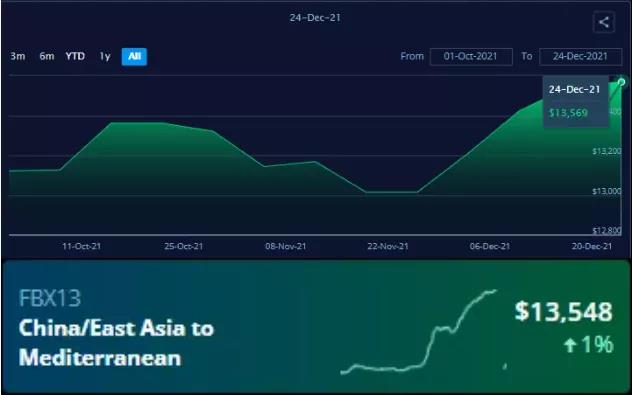Open the From date field 01-Oct-2021
Screen dimensions: 632x395
[471, 56]
